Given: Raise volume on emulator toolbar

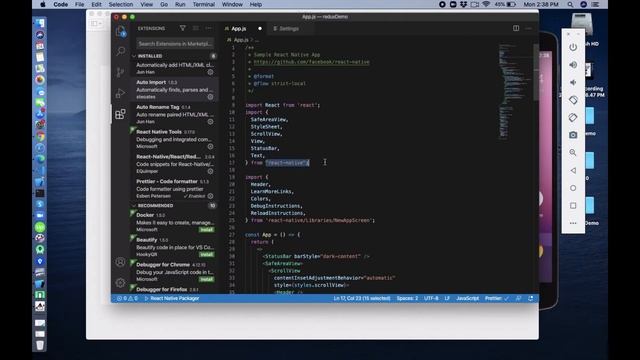Looking at the screenshot, I should coord(573,64).
